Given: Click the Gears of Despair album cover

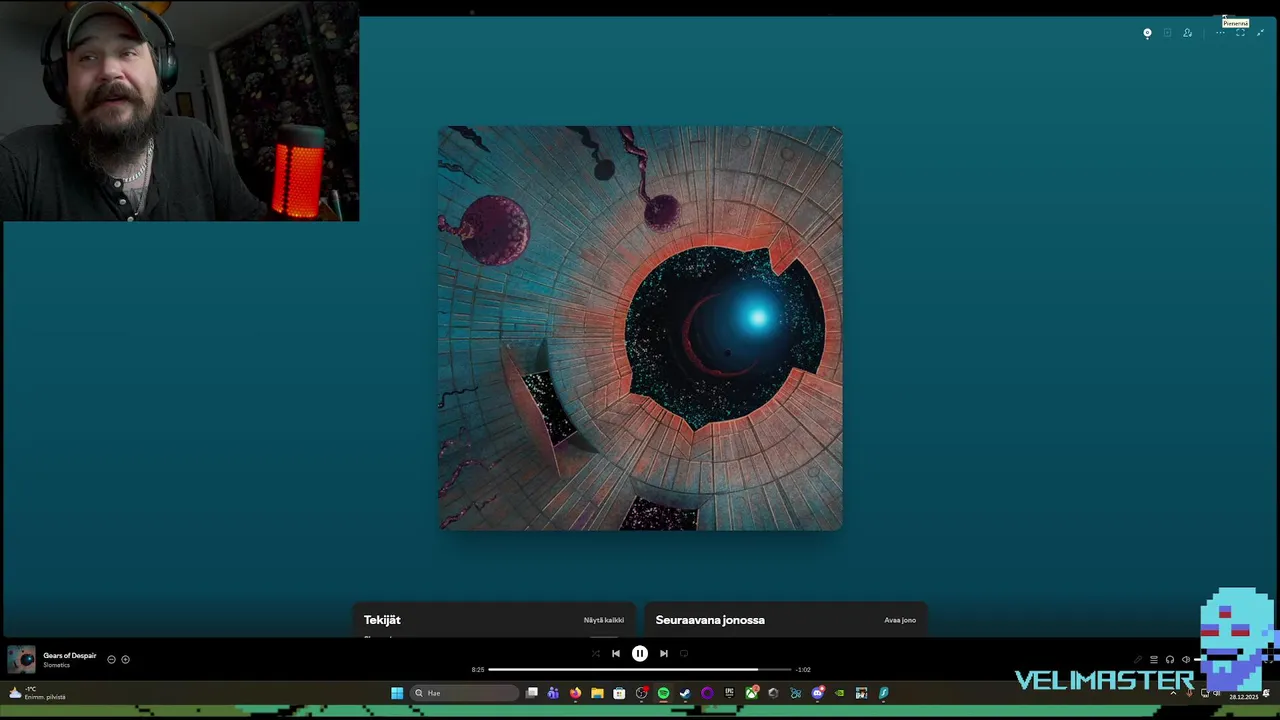Looking at the screenshot, I should point(640,328).
